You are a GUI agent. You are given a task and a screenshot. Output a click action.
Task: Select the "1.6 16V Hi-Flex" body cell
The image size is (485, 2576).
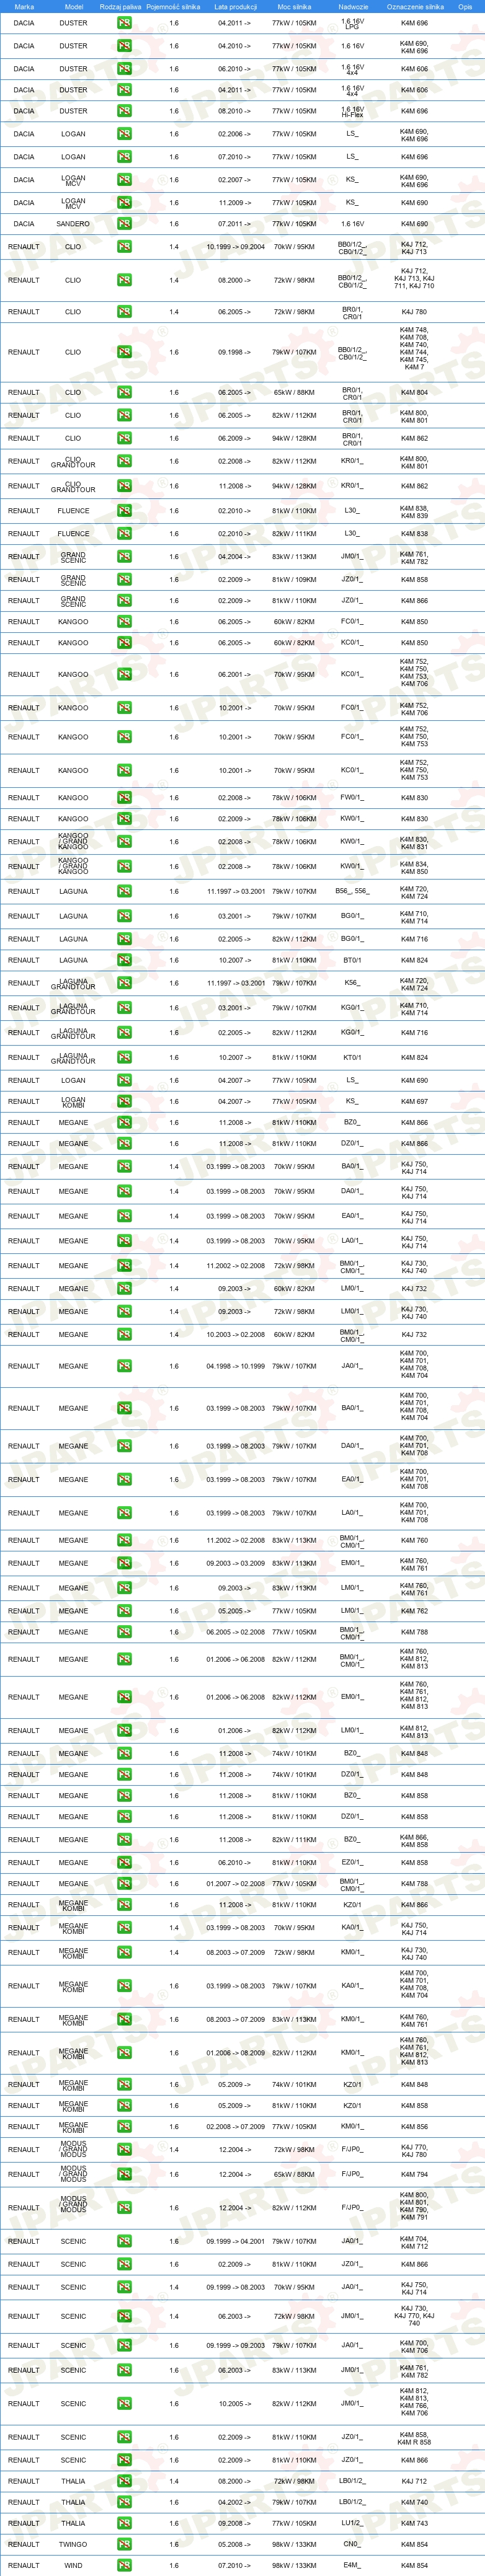(352, 111)
